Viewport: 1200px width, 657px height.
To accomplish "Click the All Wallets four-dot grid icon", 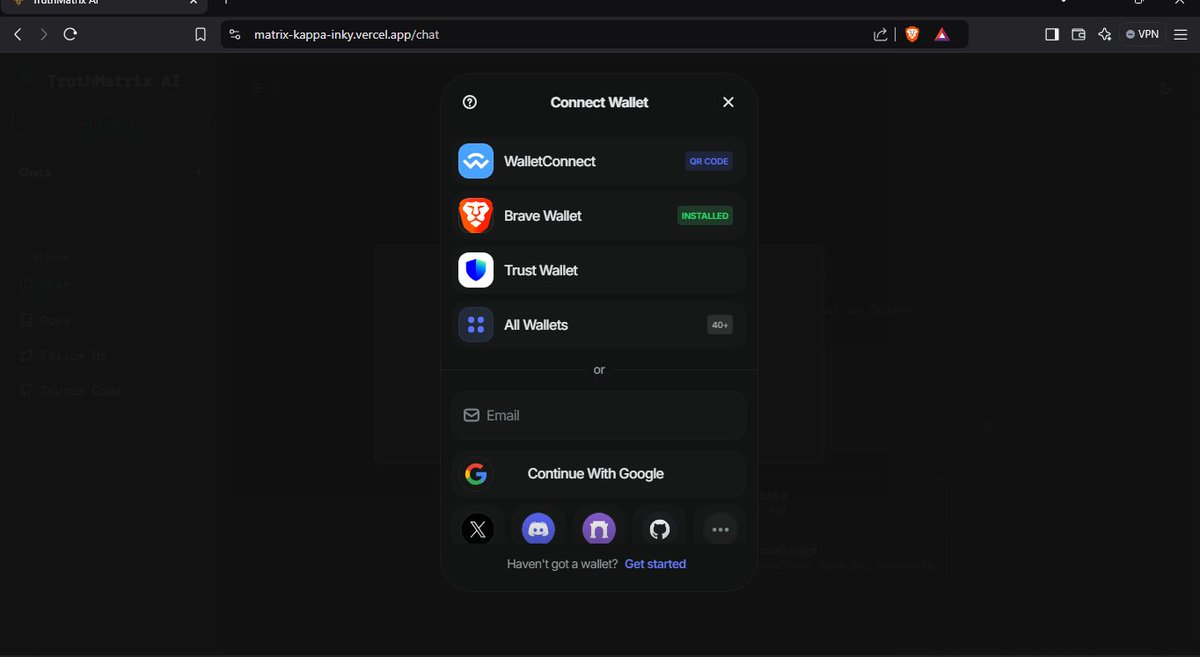I will [476, 325].
